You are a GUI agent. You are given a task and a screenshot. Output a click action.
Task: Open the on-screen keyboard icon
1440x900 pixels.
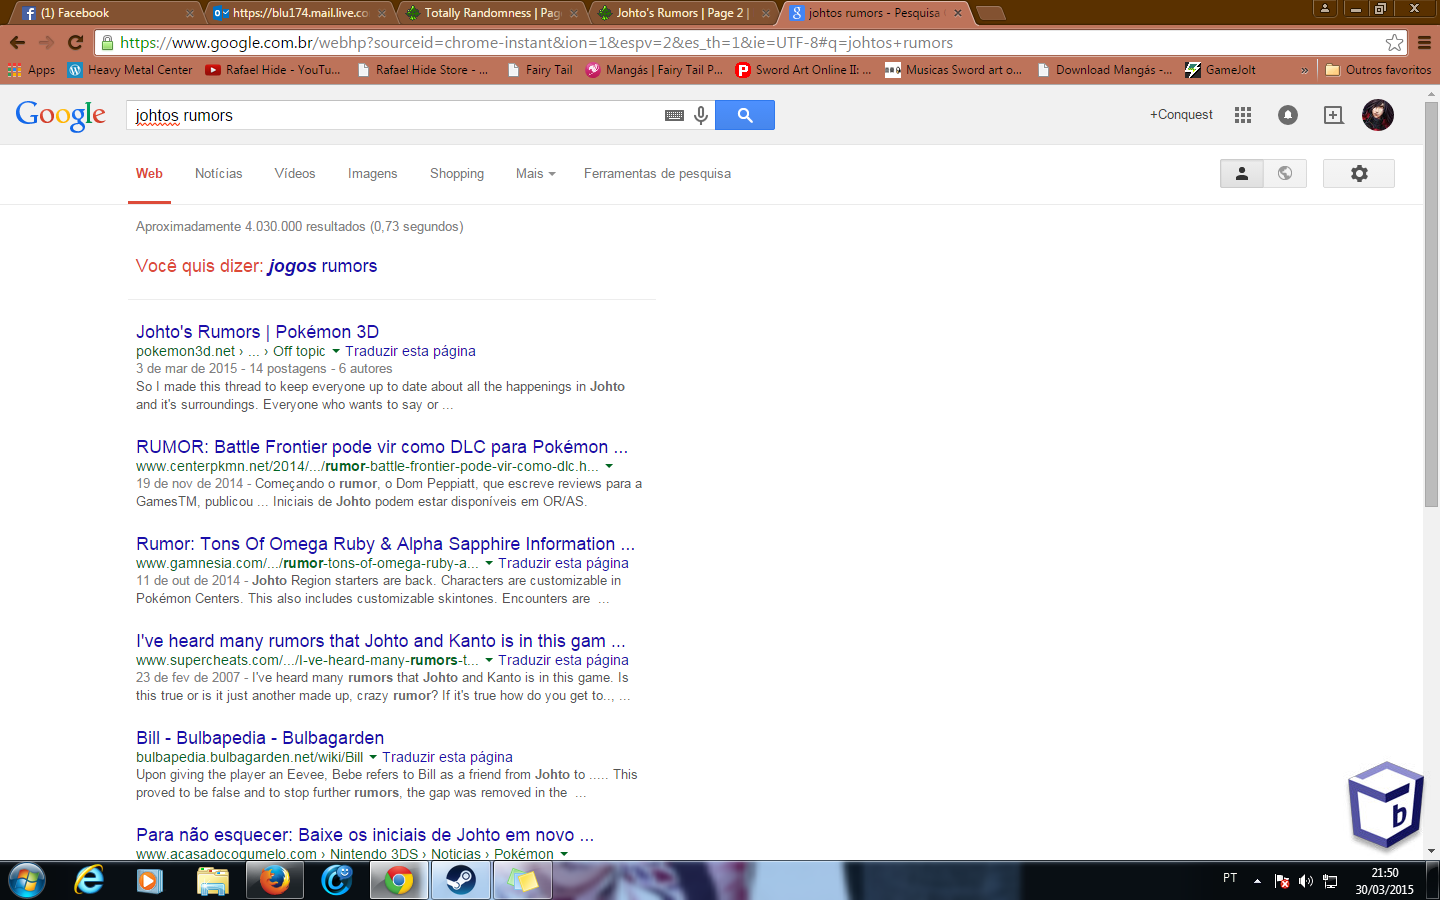pos(674,115)
